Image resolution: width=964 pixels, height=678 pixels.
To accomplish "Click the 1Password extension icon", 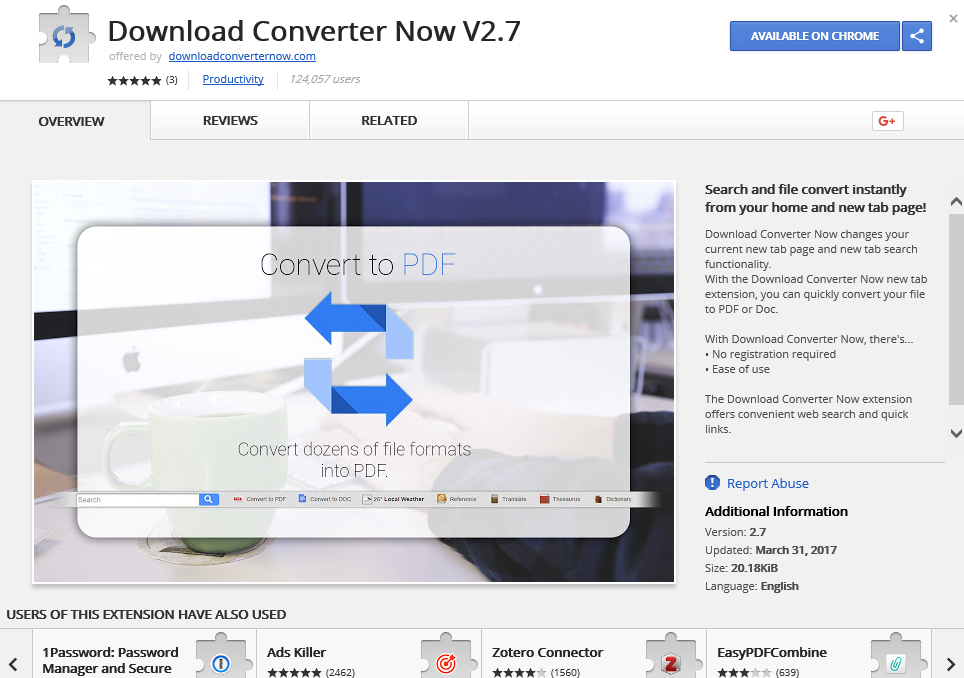I will [x=221, y=661].
